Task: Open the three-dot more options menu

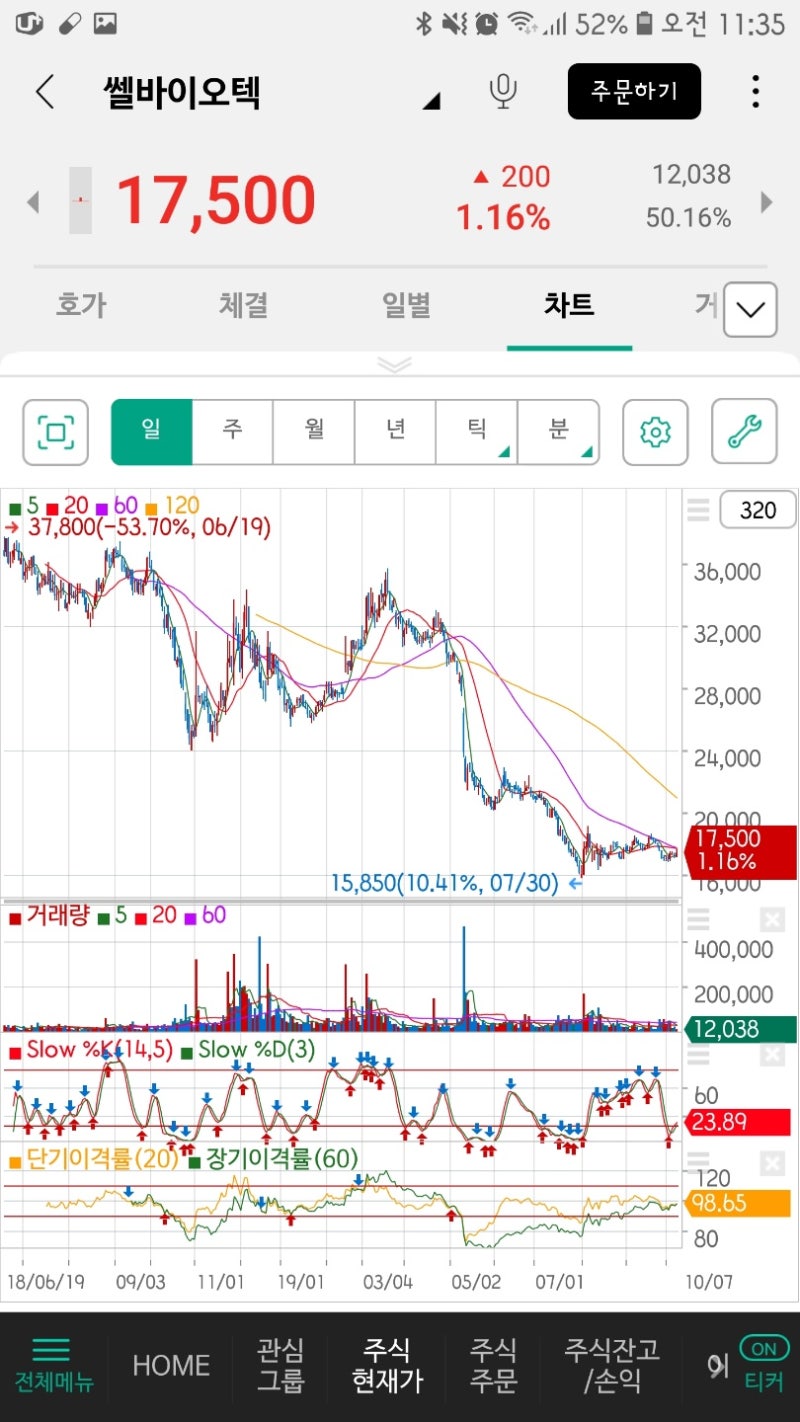Action: [755, 92]
